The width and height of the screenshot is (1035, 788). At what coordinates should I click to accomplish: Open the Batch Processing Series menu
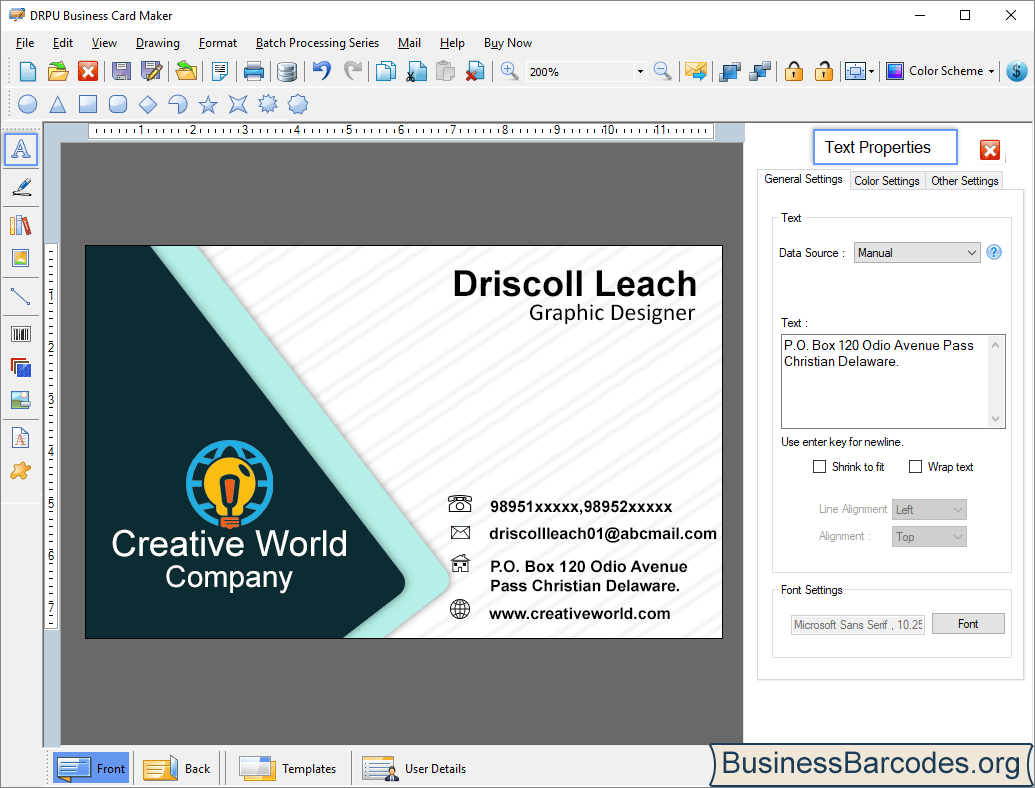[317, 43]
